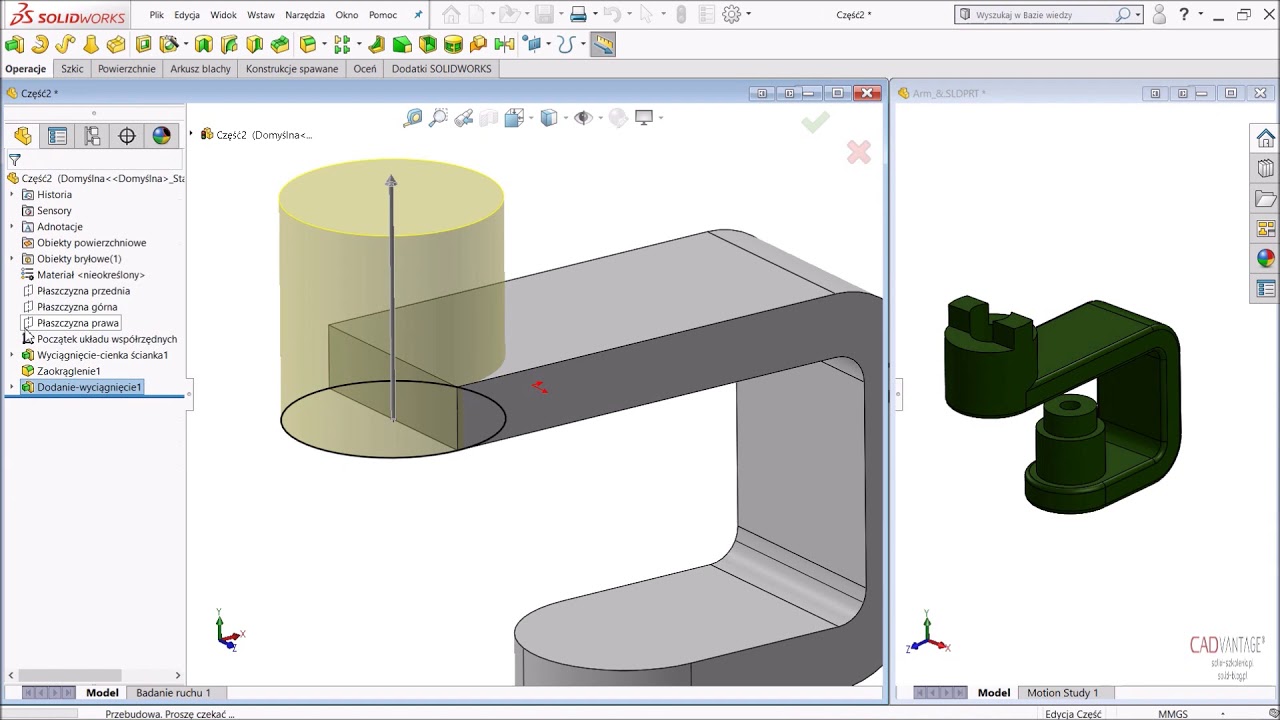The height and width of the screenshot is (720, 1280).
Task: Select the Lofted Boss/Base tool
Action: click(91, 44)
